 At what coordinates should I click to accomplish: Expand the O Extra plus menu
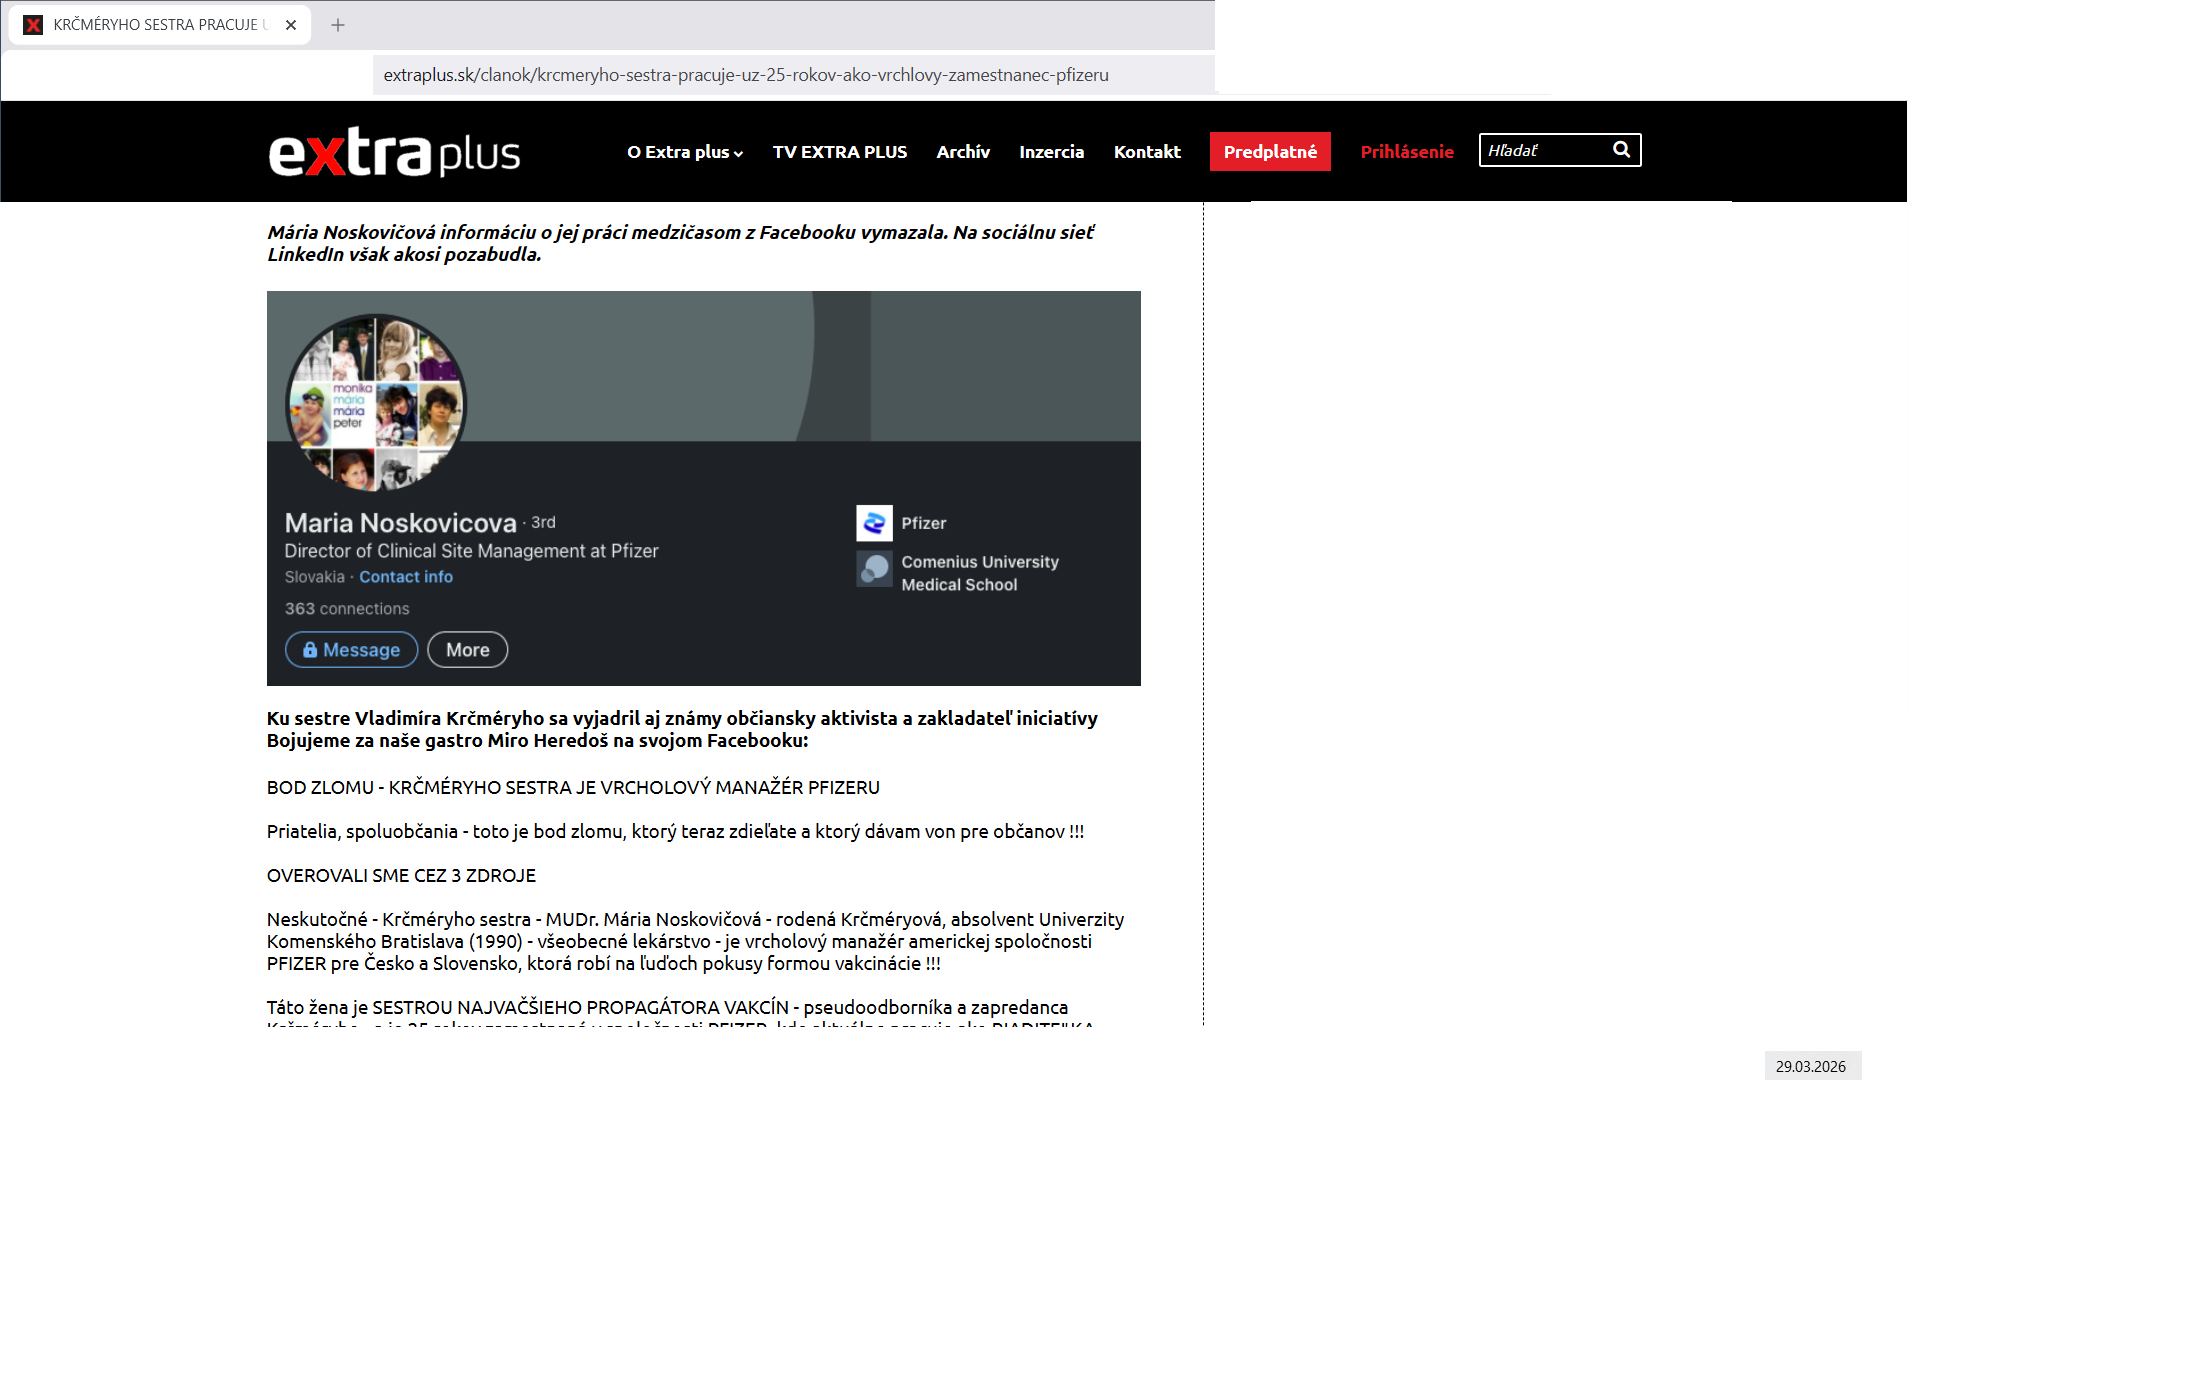tap(685, 152)
